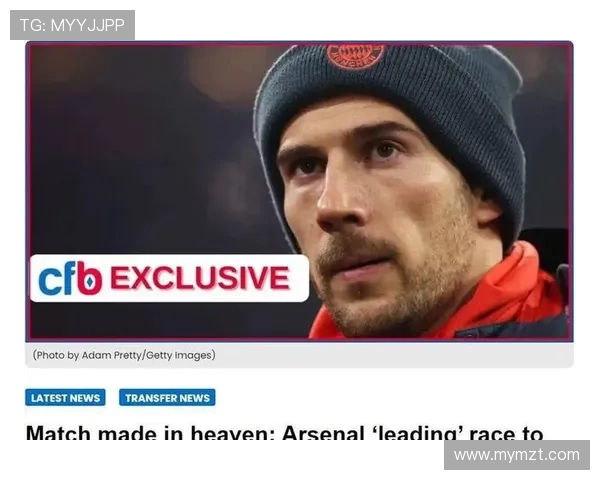The height and width of the screenshot is (480, 600).
Task: Click the 'Getty Images' text in caption
Action: tap(180, 355)
